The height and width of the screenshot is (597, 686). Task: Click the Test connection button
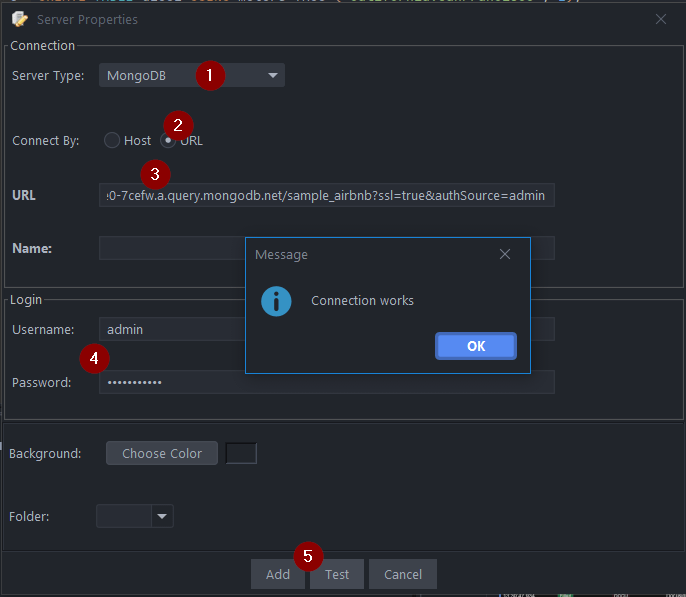tap(337, 574)
